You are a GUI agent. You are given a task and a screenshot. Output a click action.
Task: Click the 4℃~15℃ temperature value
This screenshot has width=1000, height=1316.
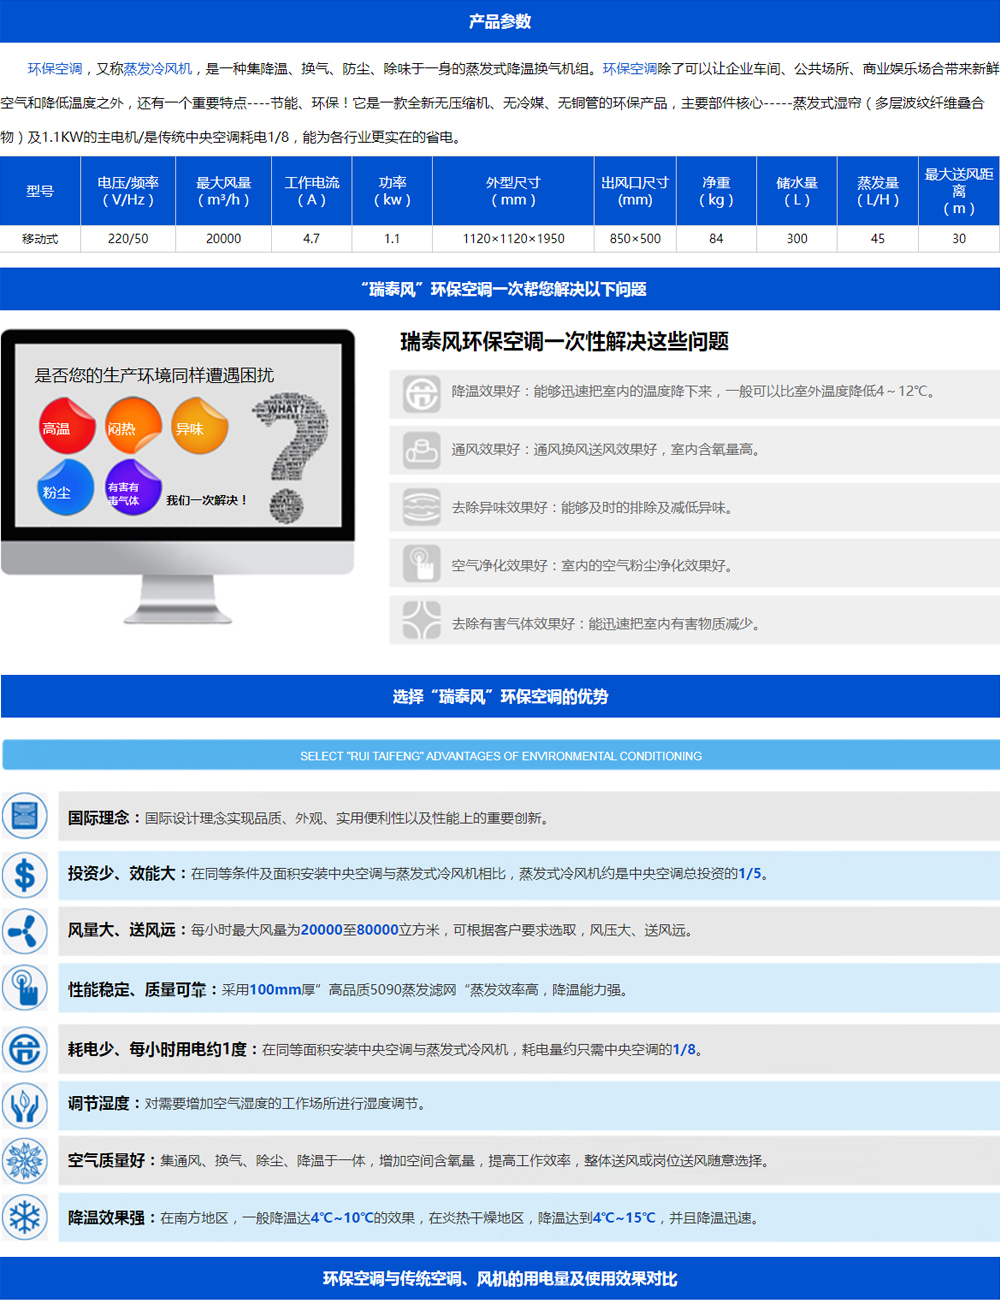(624, 1218)
